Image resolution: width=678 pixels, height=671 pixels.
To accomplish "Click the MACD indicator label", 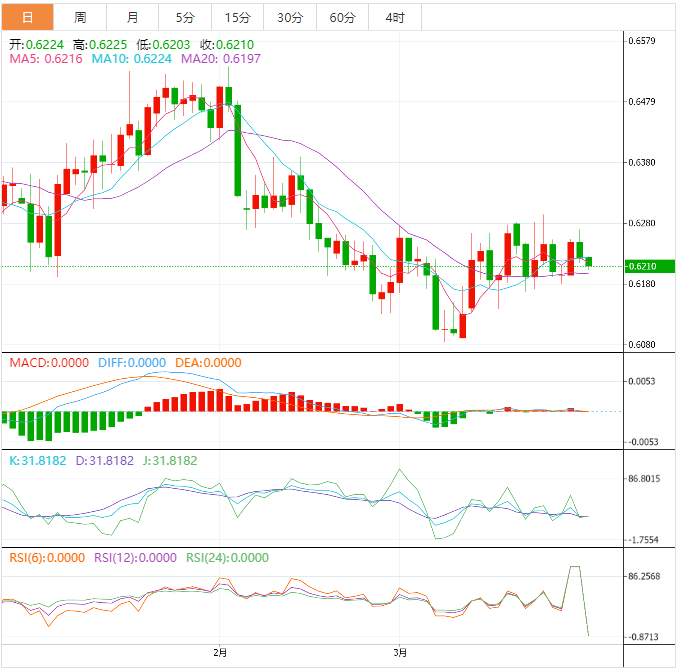I will point(49,363).
